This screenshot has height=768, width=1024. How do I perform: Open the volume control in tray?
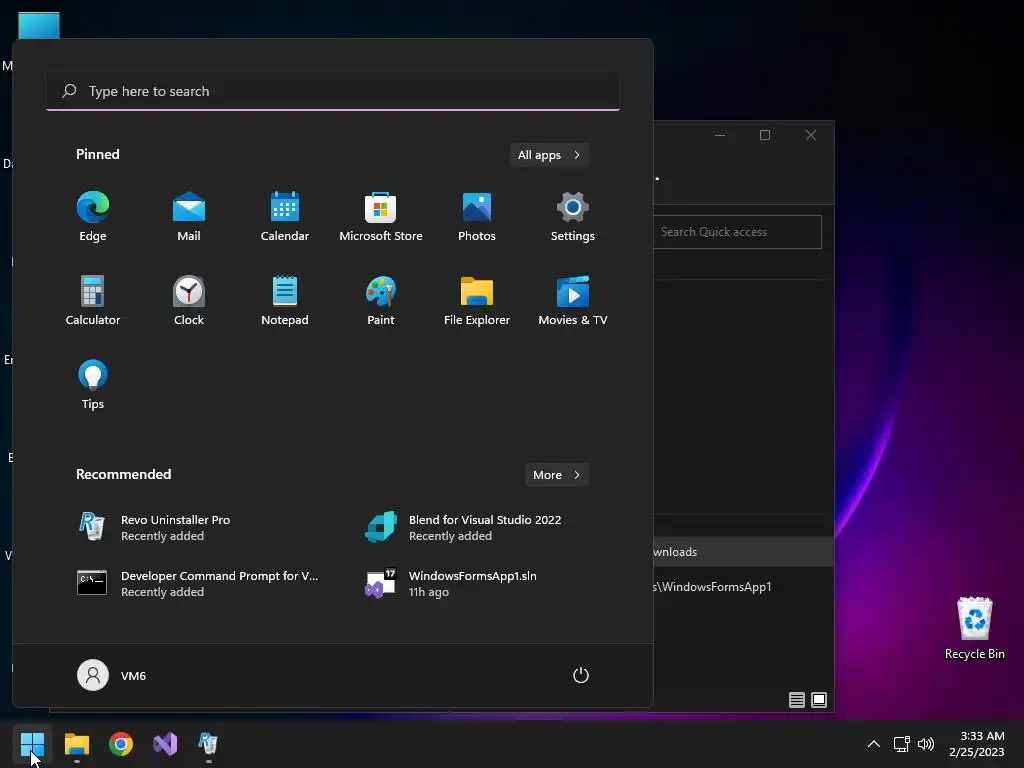[x=926, y=744]
